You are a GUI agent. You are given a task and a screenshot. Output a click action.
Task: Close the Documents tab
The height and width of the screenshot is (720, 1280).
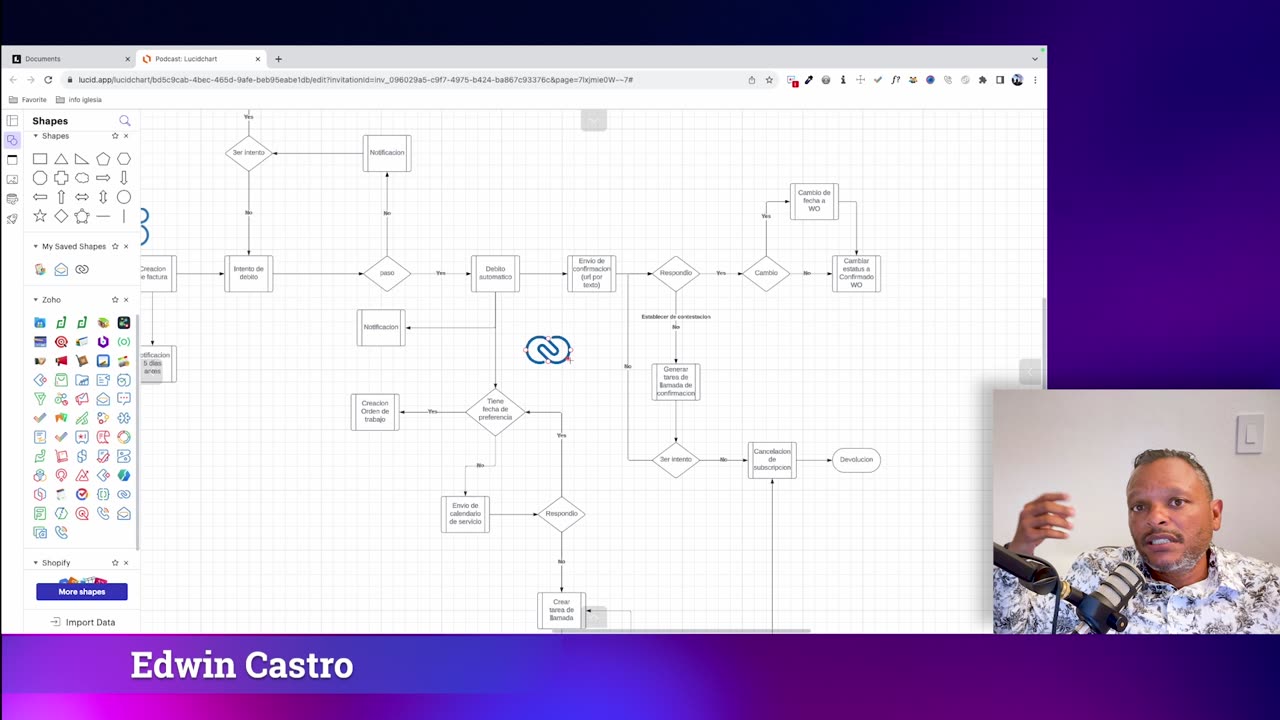coord(127,59)
